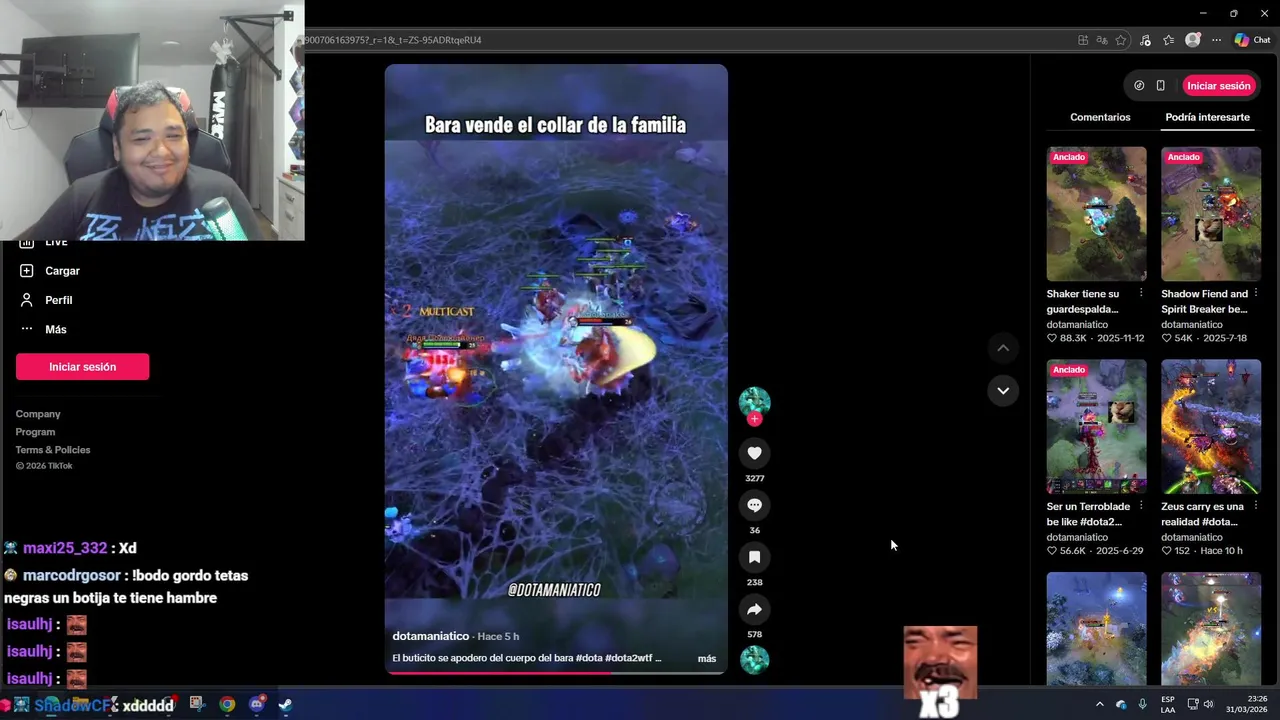This screenshot has width=1280, height=720.
Task: Follow creator with red plus badge
Action: coord(754,419)
